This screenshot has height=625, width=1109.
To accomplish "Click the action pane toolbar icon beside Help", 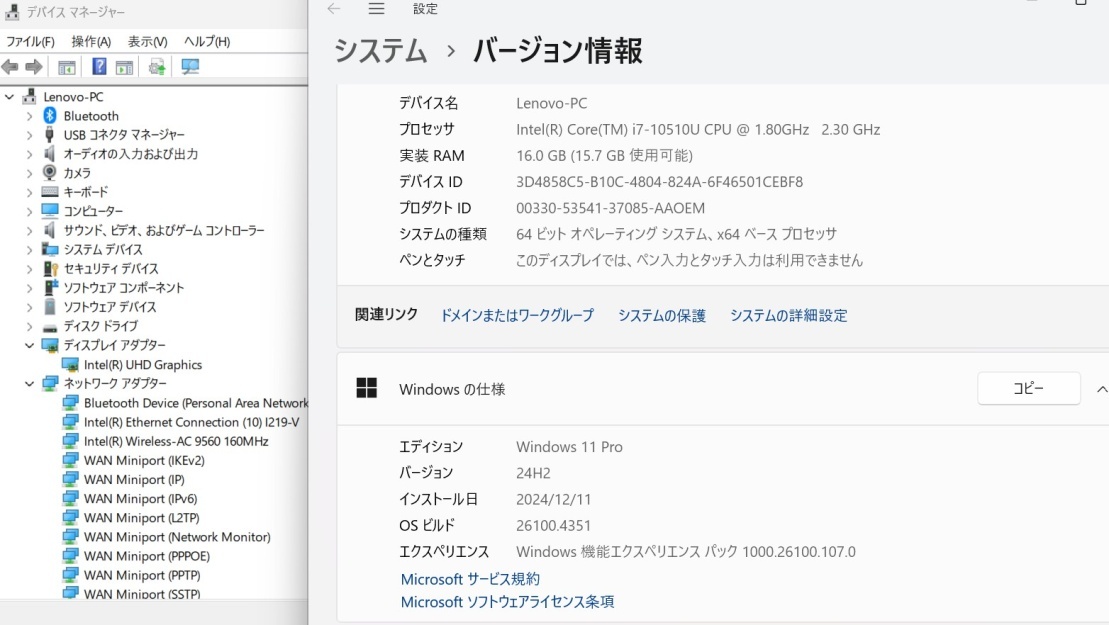I will (x=124, y=67).
